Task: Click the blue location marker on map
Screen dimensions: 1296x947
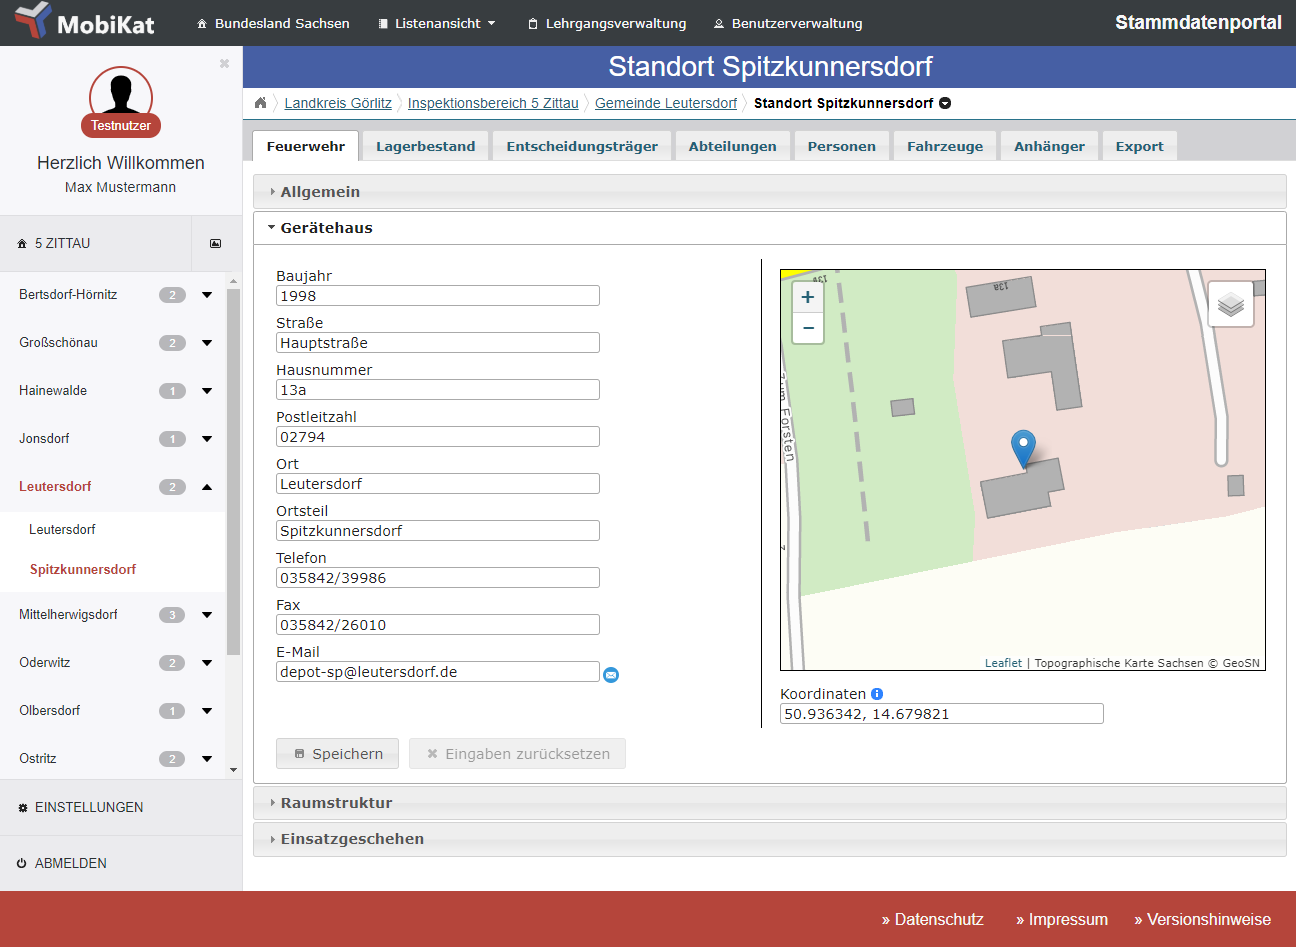Action: 1023,448
